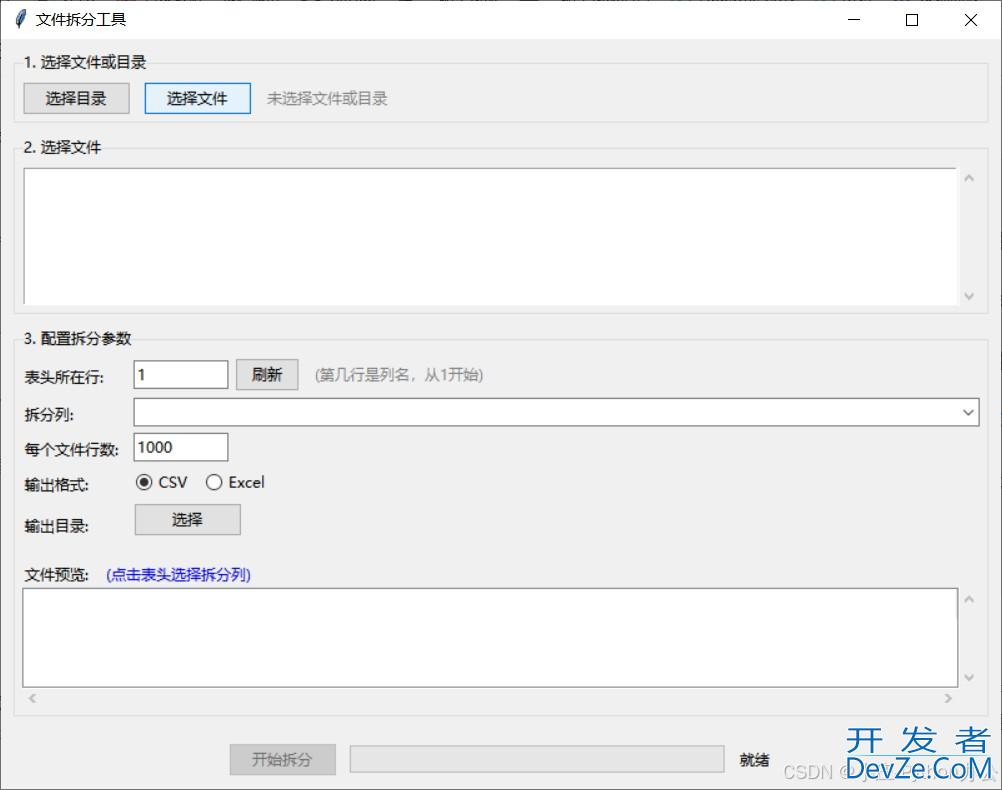Open the 拆分列 dropdown list

(966, 411)
